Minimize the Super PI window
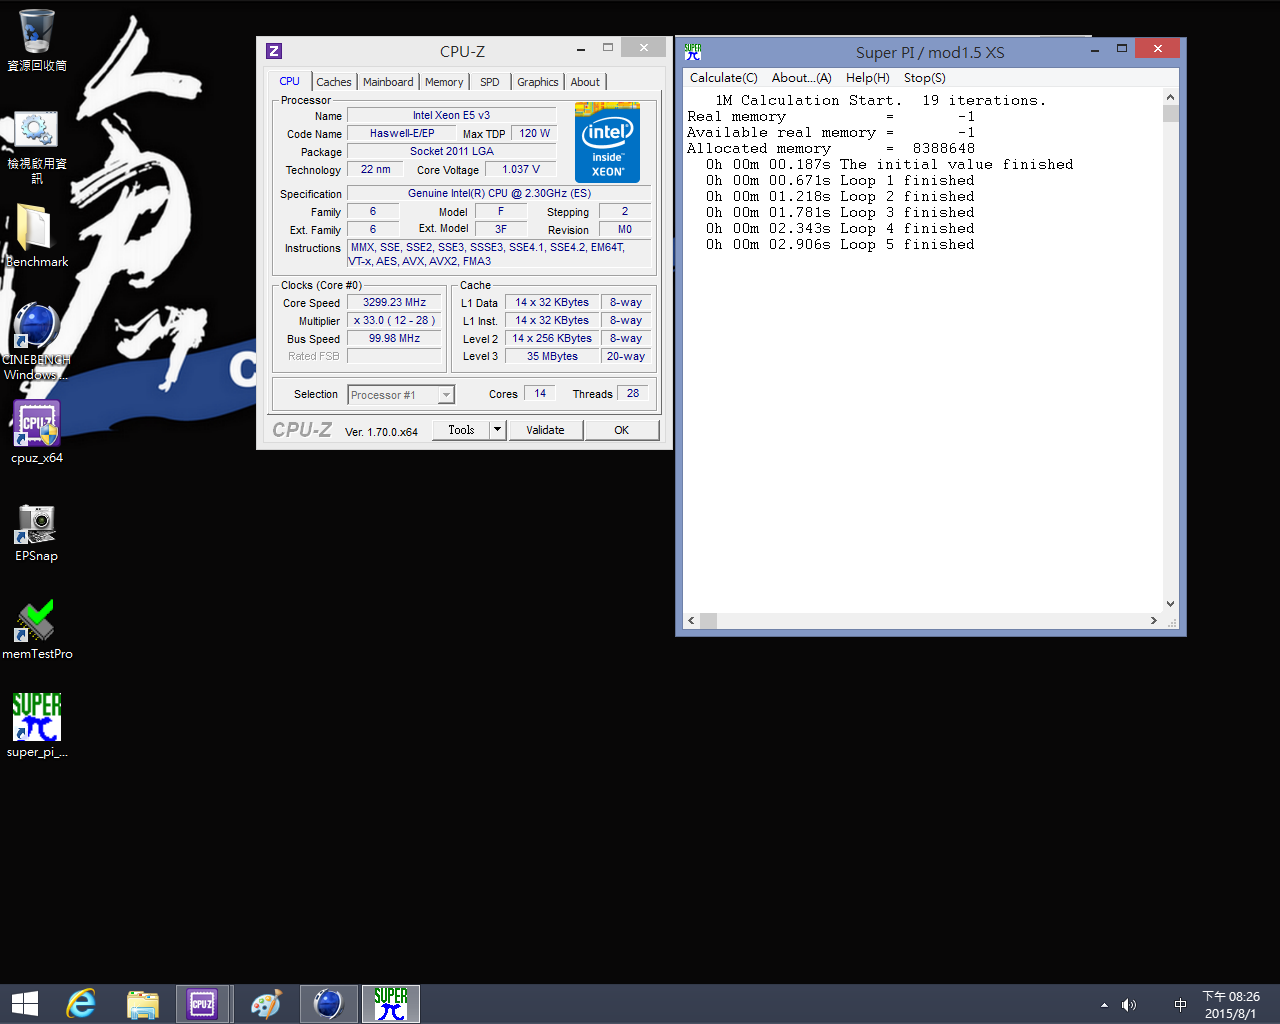 (x=1096, y=49)
